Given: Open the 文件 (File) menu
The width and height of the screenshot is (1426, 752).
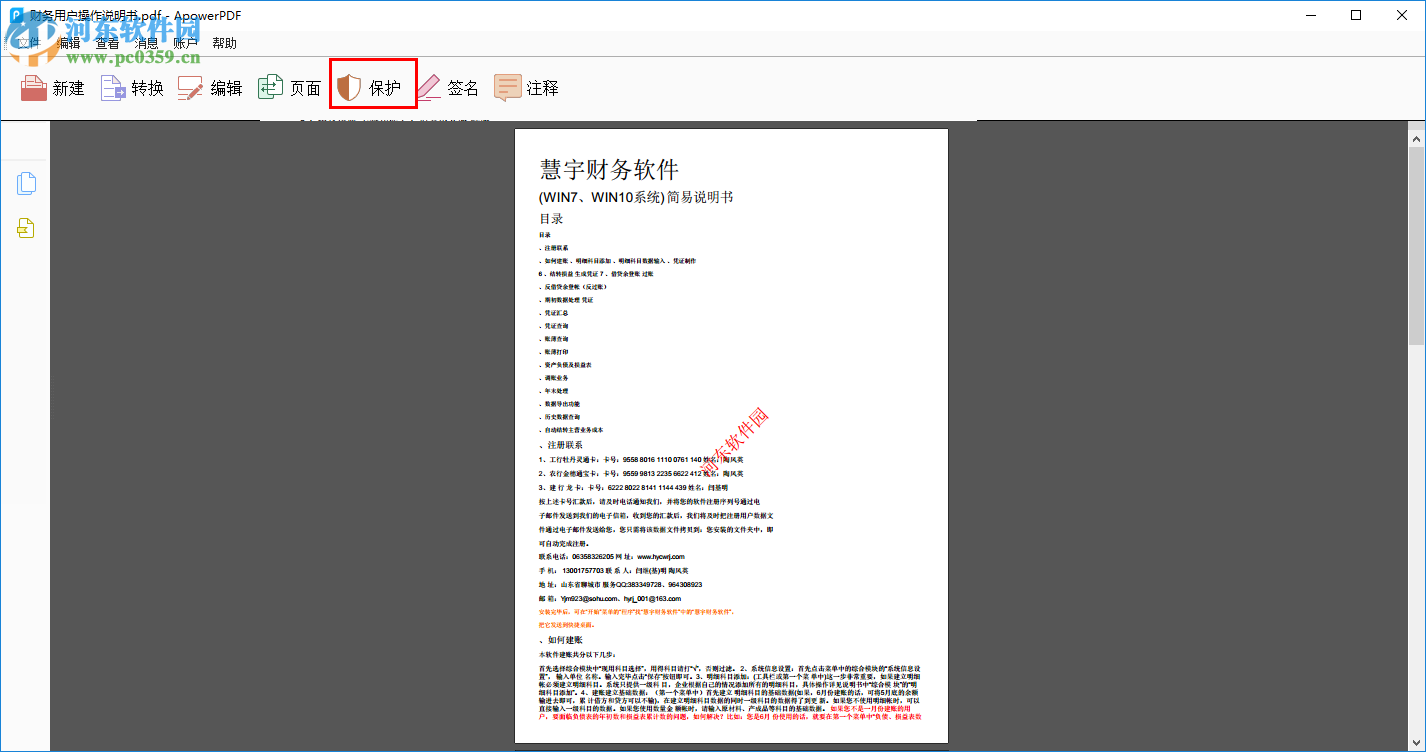Looking at the screenshot, I should click(x=28, y=42).
